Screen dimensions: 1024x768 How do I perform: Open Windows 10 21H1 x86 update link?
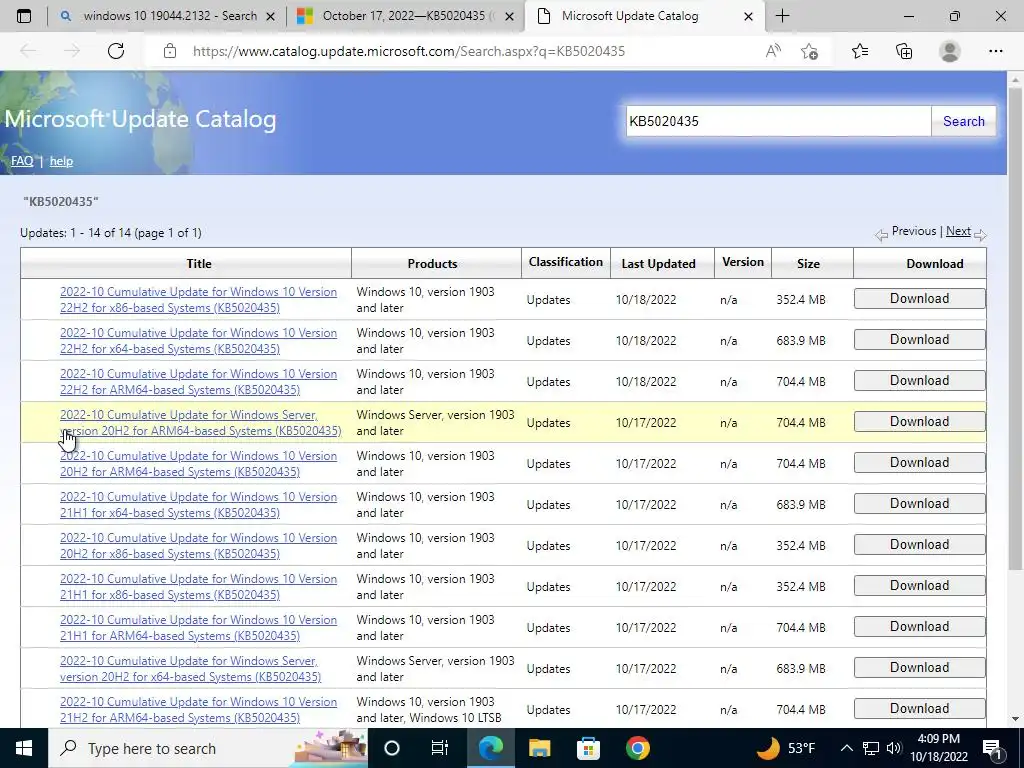[x=199, y=586]
